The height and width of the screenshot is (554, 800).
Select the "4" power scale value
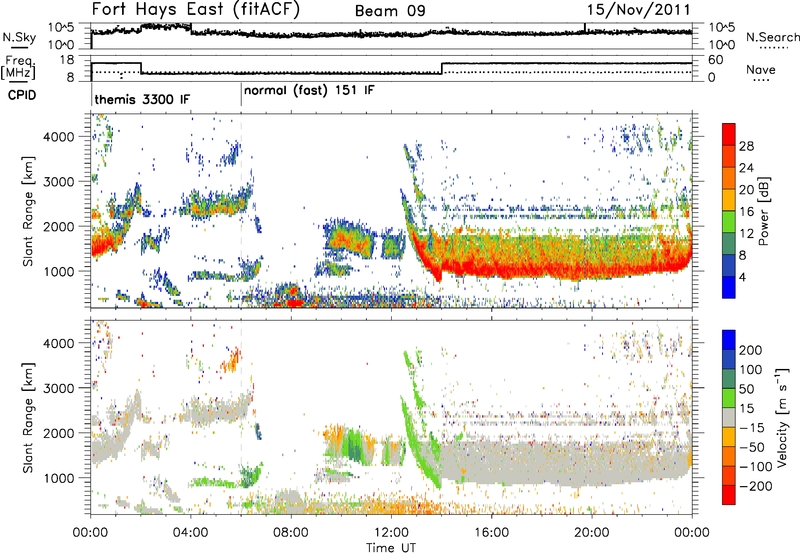(x=742, y=277)
